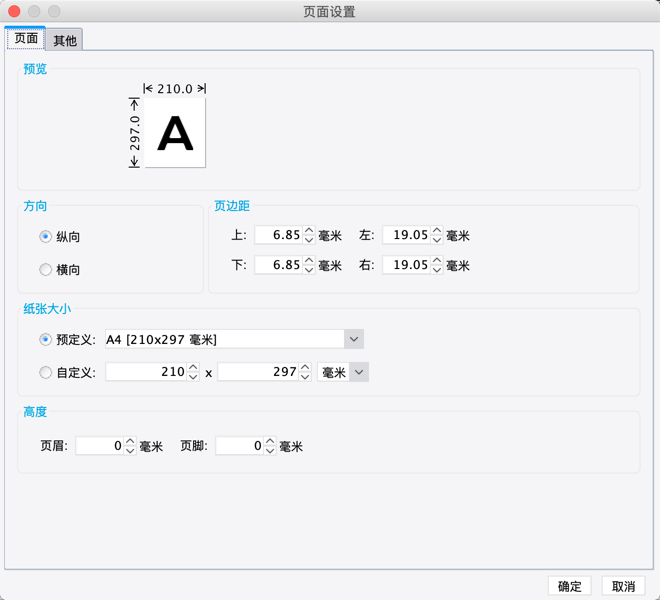Increase the 下 margin with up arrow
The width and height of the screenshot is (660, 600).
click(x=309, y=261)
